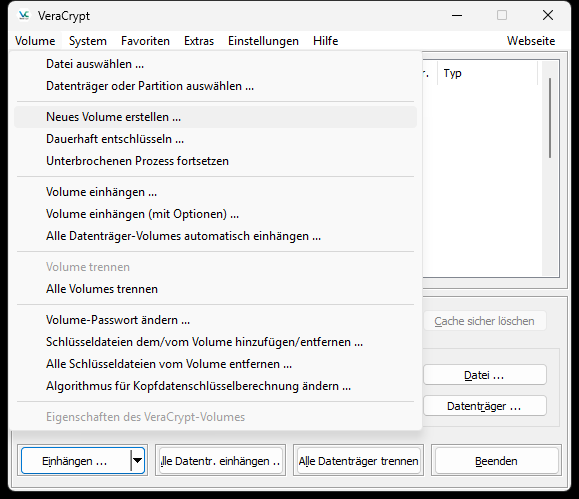
Task: Click the Typ column header
Action: [x=487, y=73]
